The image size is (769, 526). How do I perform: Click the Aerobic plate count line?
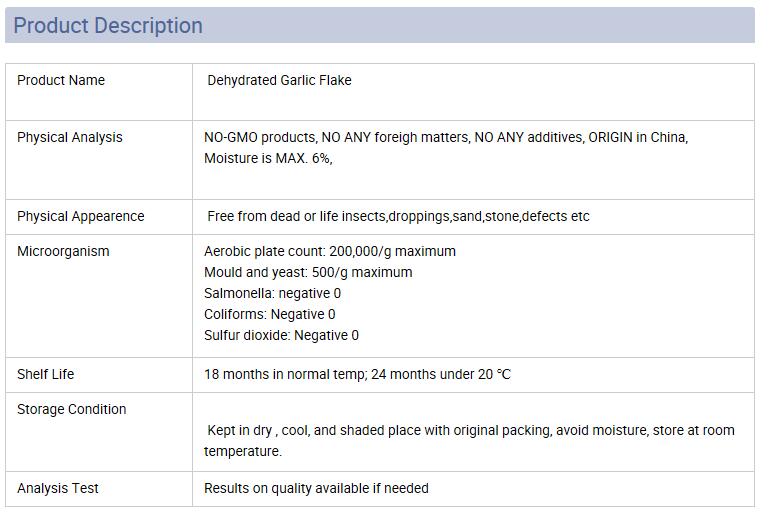pyautogui.click(x=330, y=251)
